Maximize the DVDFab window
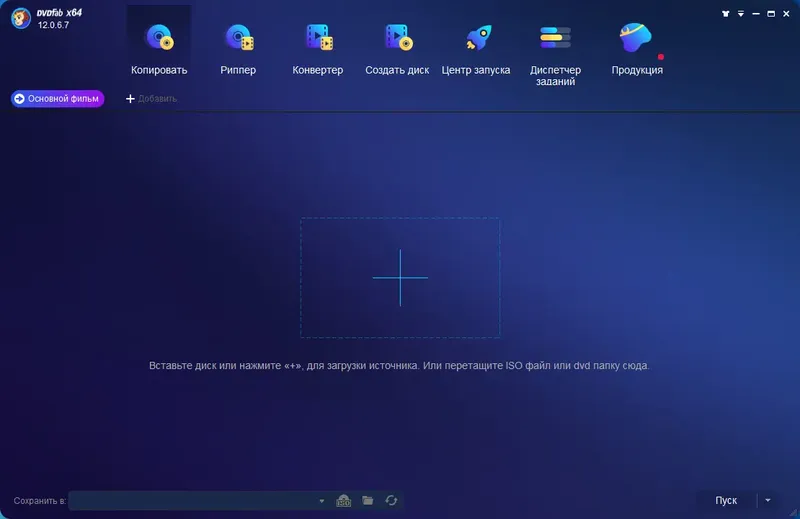The image size is (800, 519). pos(771,14)
